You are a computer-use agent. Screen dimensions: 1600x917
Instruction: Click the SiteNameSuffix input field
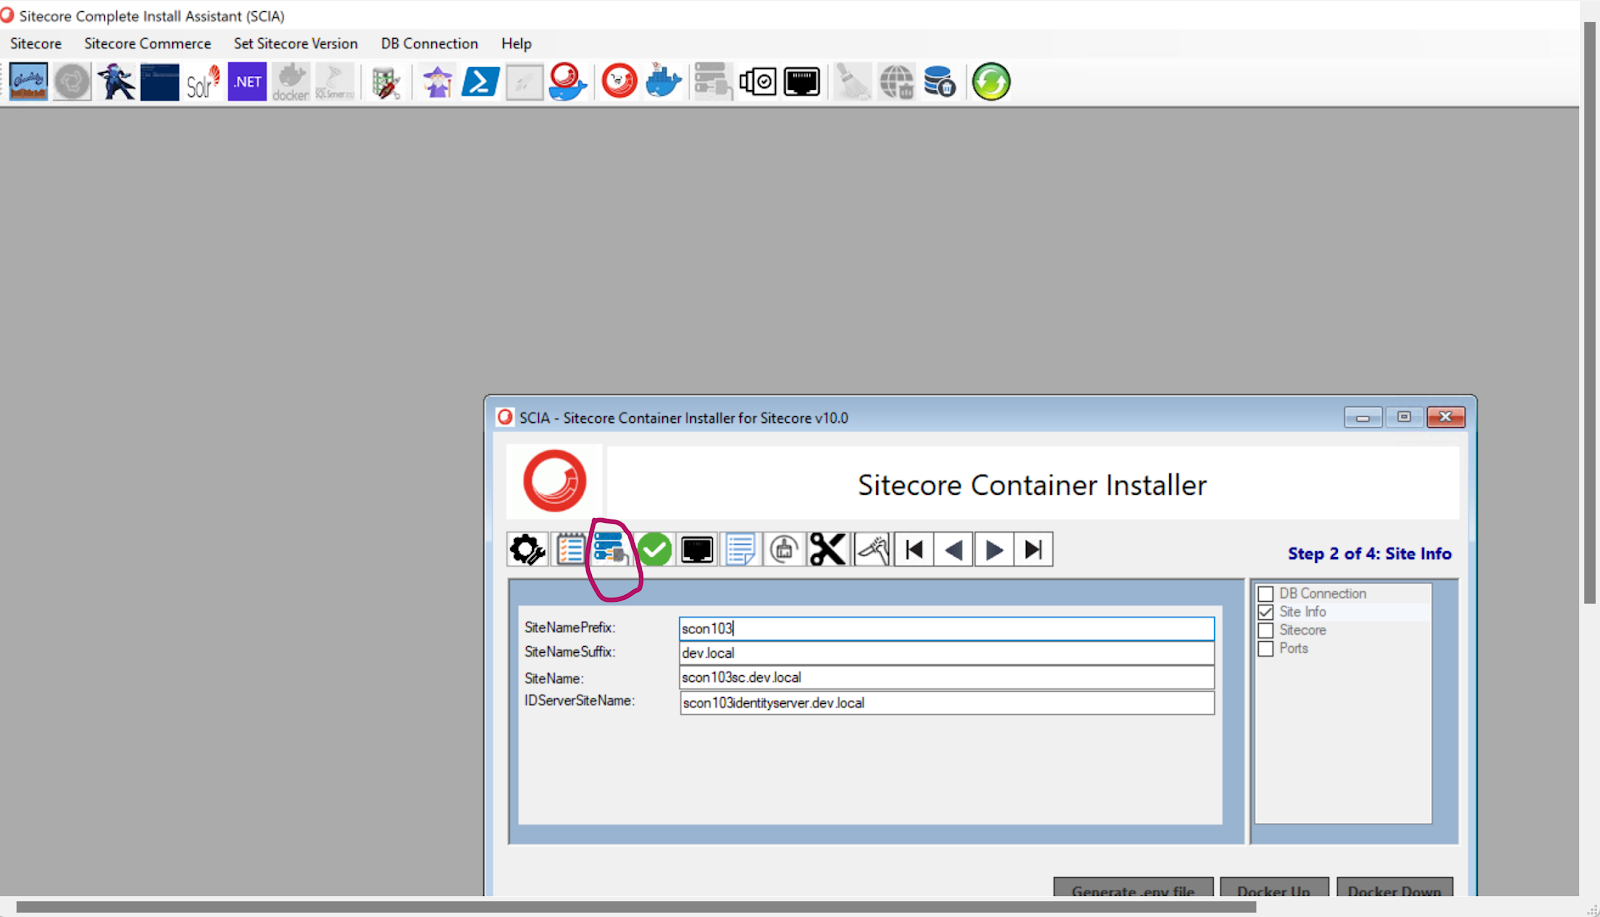947,653
